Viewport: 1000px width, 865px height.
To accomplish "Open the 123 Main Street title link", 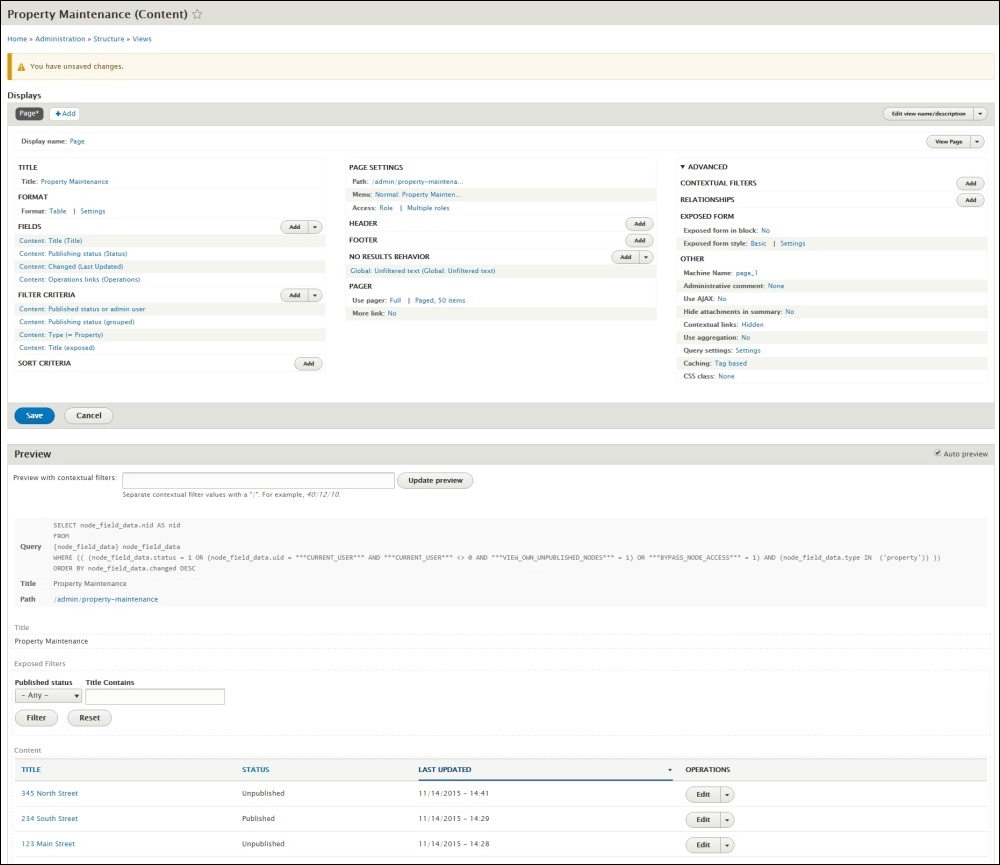I will coord(48,844).
